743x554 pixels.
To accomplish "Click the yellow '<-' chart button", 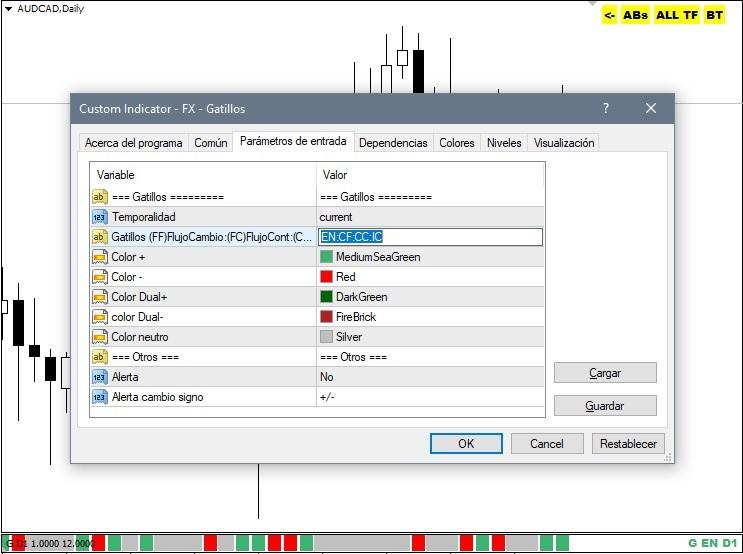I will [609, 15].
